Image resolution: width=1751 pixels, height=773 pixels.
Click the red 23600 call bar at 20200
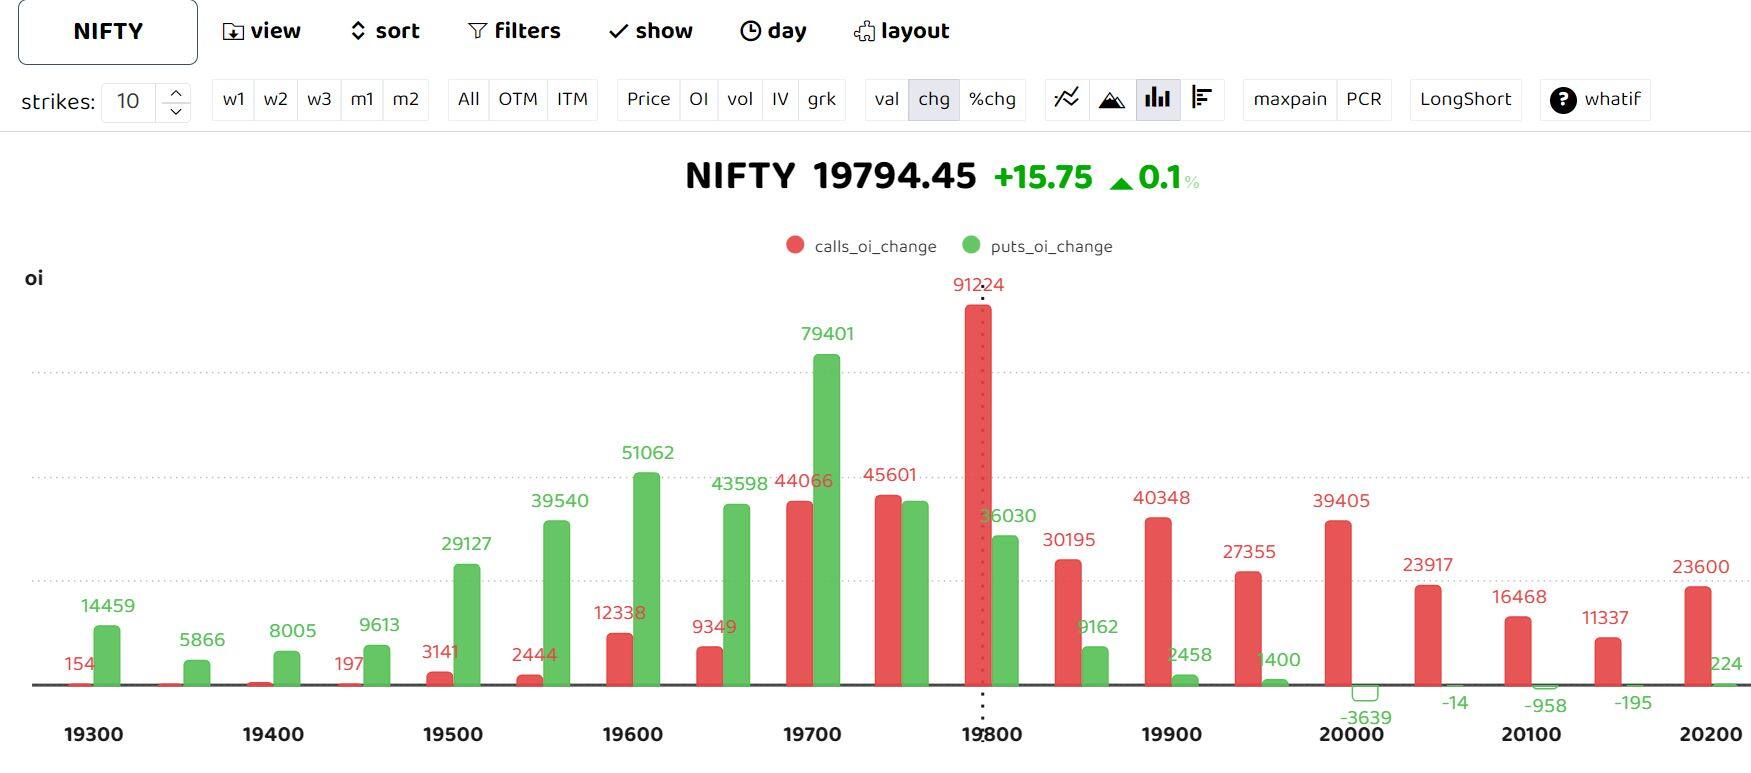[x=1698, y=636]
